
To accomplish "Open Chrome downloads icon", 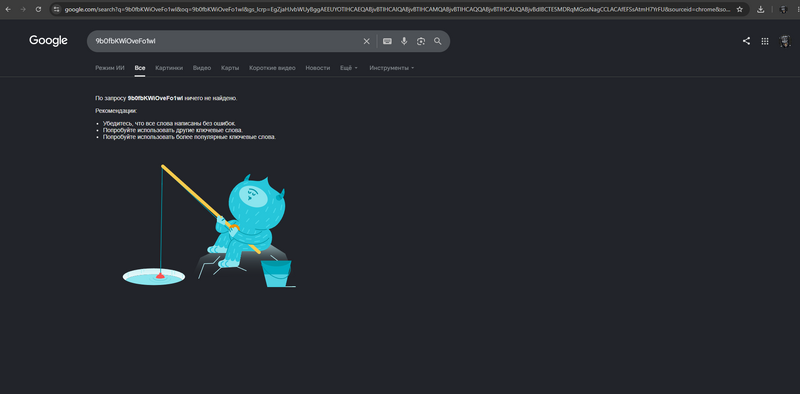I will pos(761,9).
